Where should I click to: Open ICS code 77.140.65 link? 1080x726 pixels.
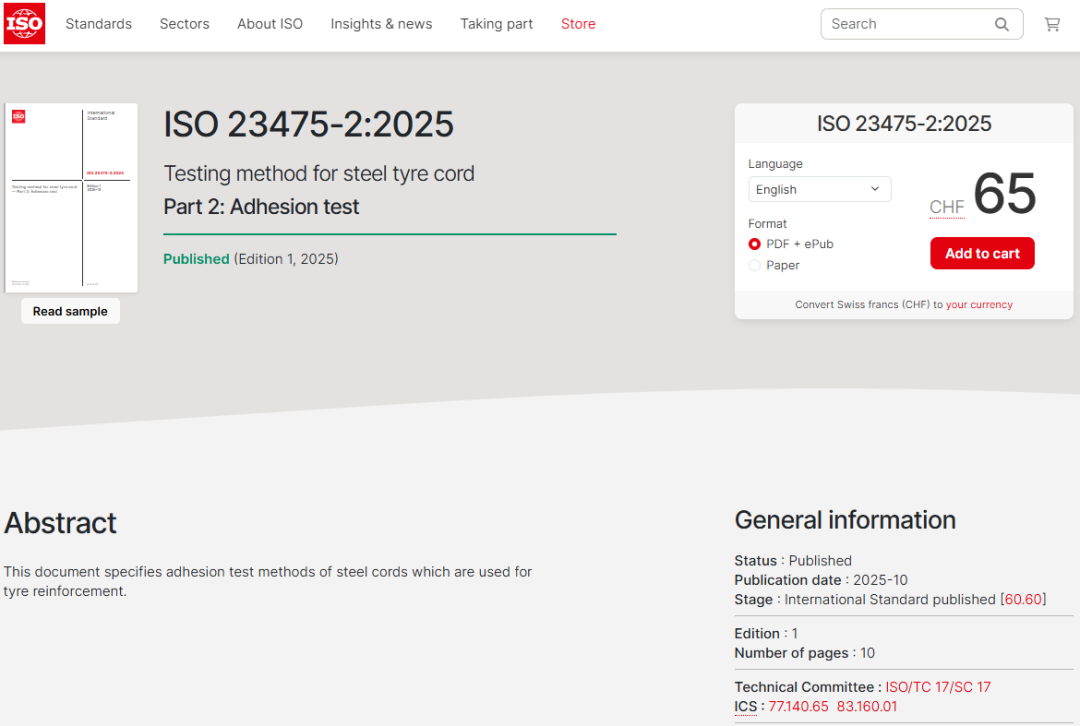(798, 706)
